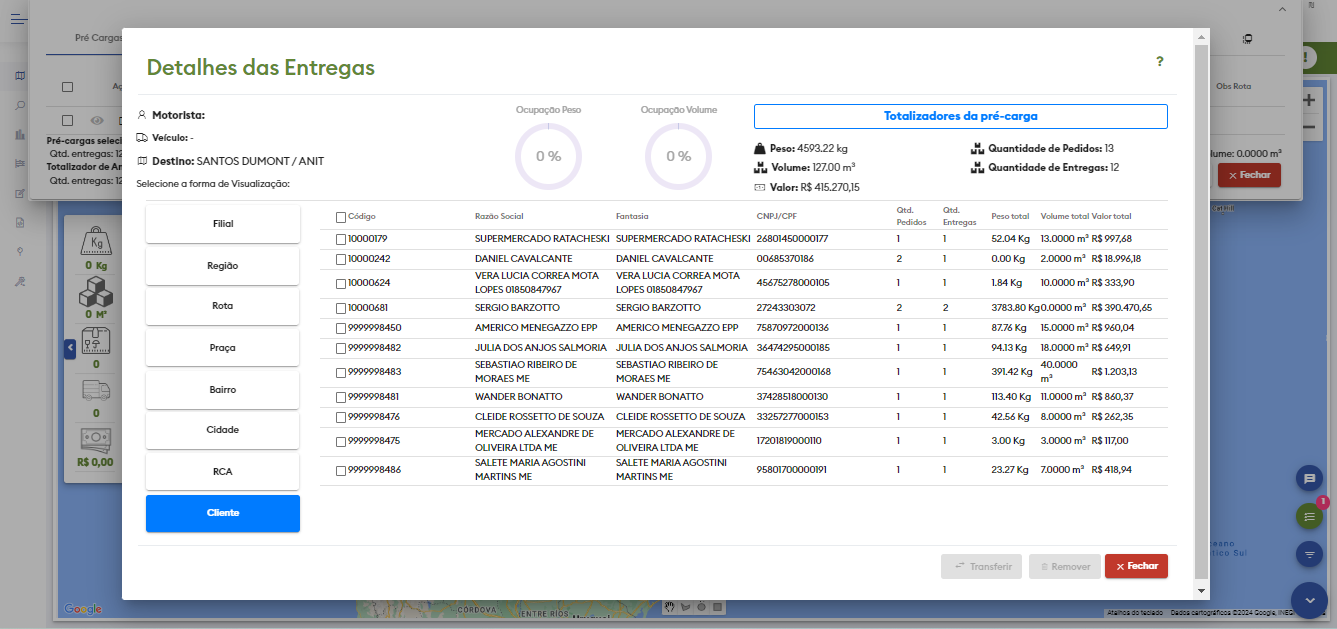This screenshot has width=1337, height=629.
Task: Tick the checkbox for code 10000681
Action: 341,308
